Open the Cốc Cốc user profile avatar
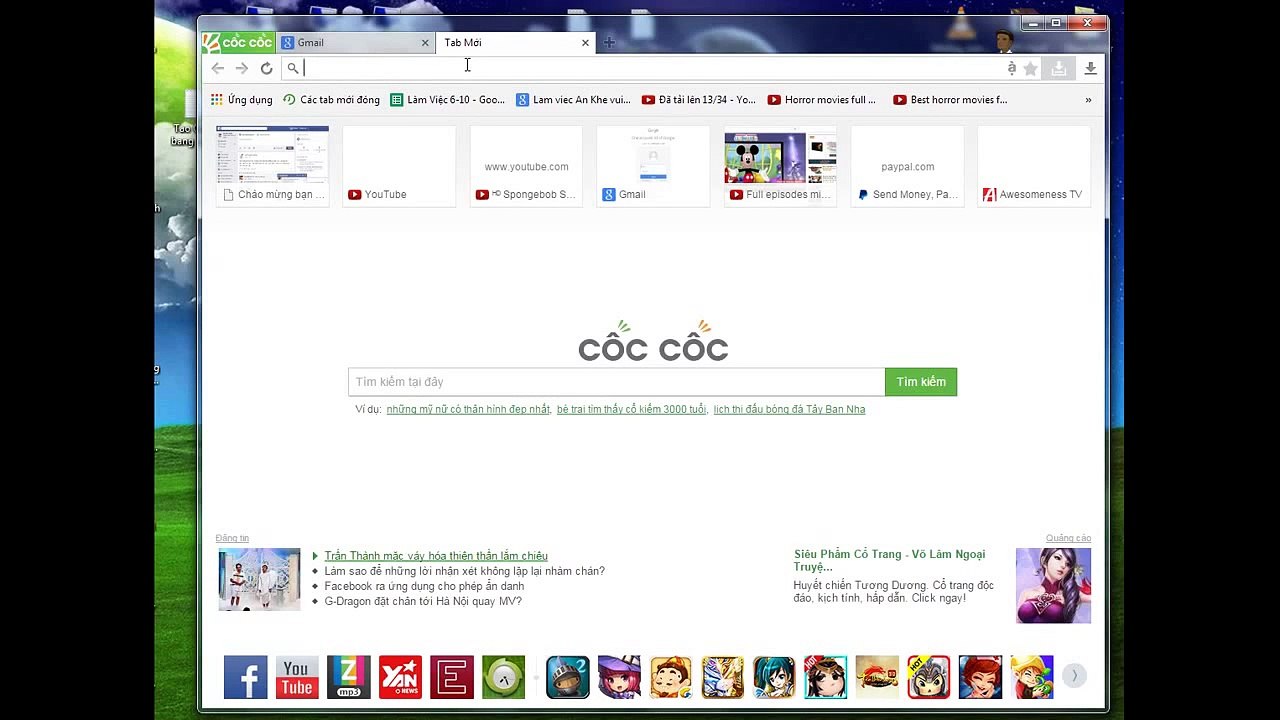The height and width of the screenshot is (720, 1280). pos(1004,41)
